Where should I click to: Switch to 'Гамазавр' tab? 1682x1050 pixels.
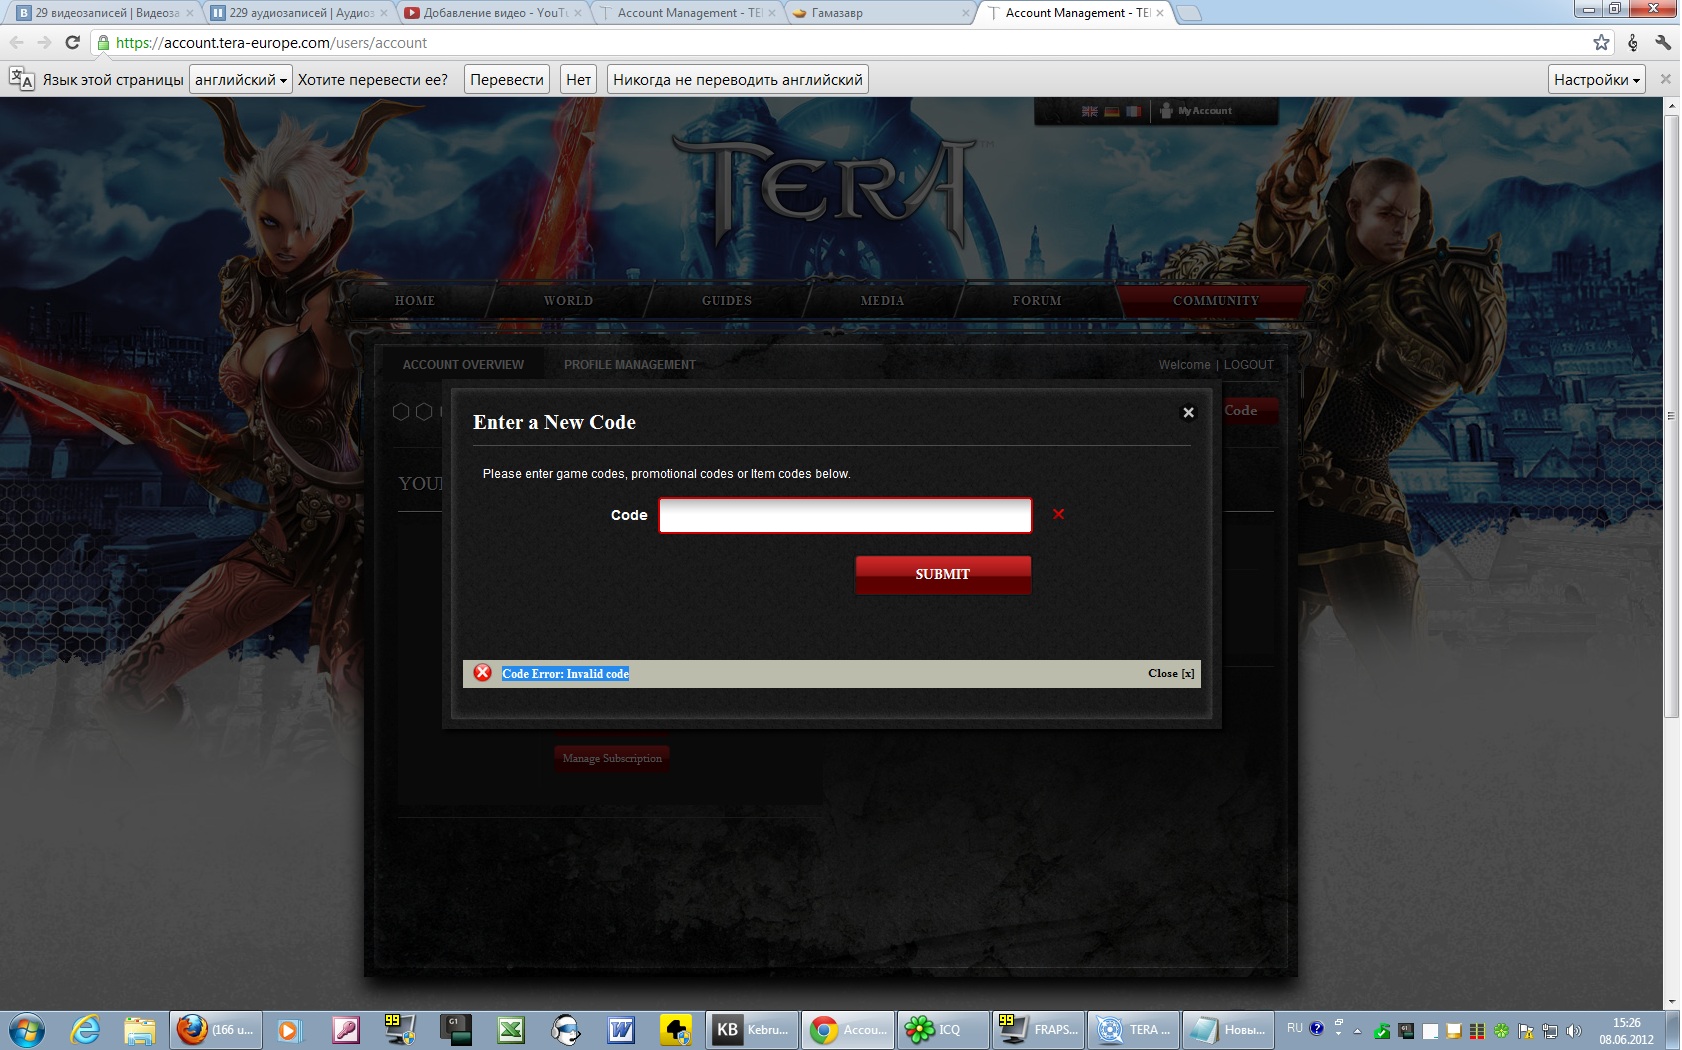880,13
